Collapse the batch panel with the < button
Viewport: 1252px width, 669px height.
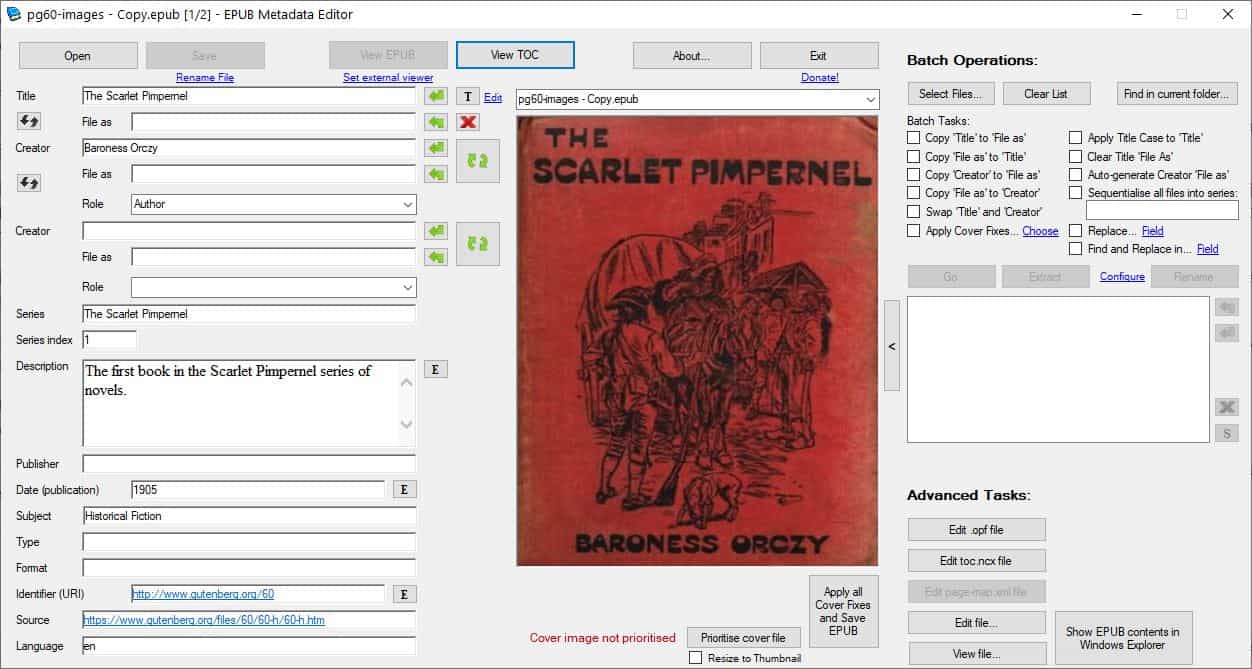(892, 346)
